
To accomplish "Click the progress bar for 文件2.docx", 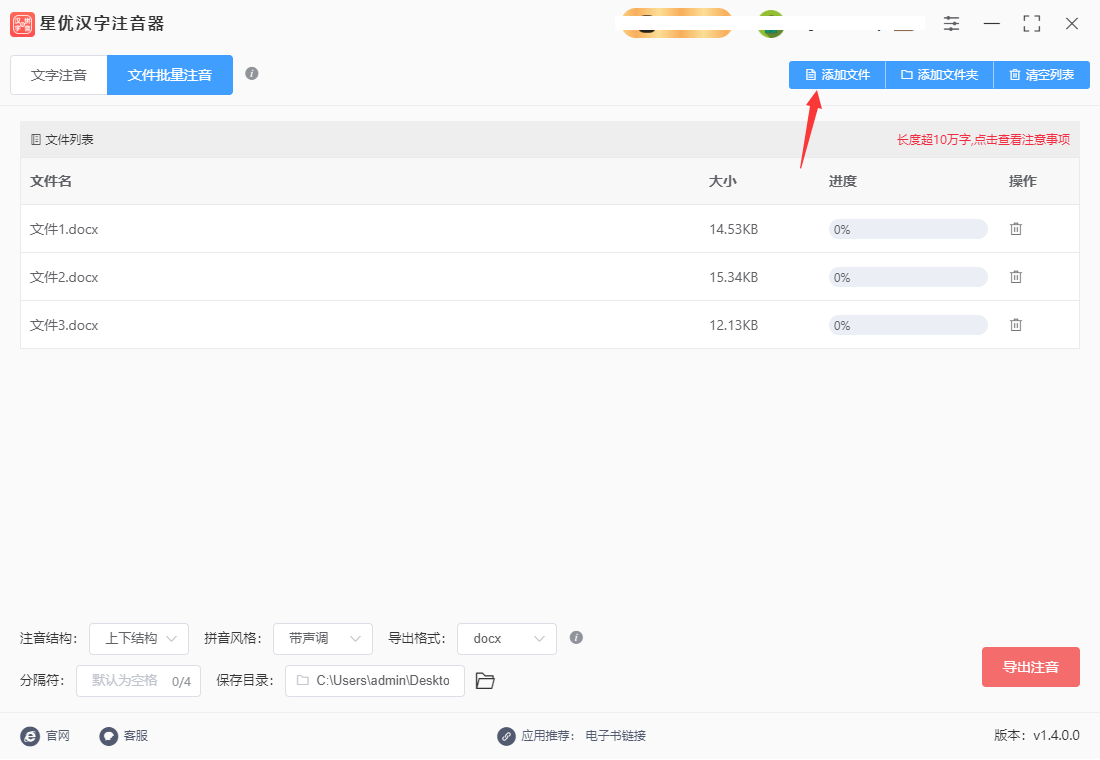I will pyautogui.click(x=908, y=277).
